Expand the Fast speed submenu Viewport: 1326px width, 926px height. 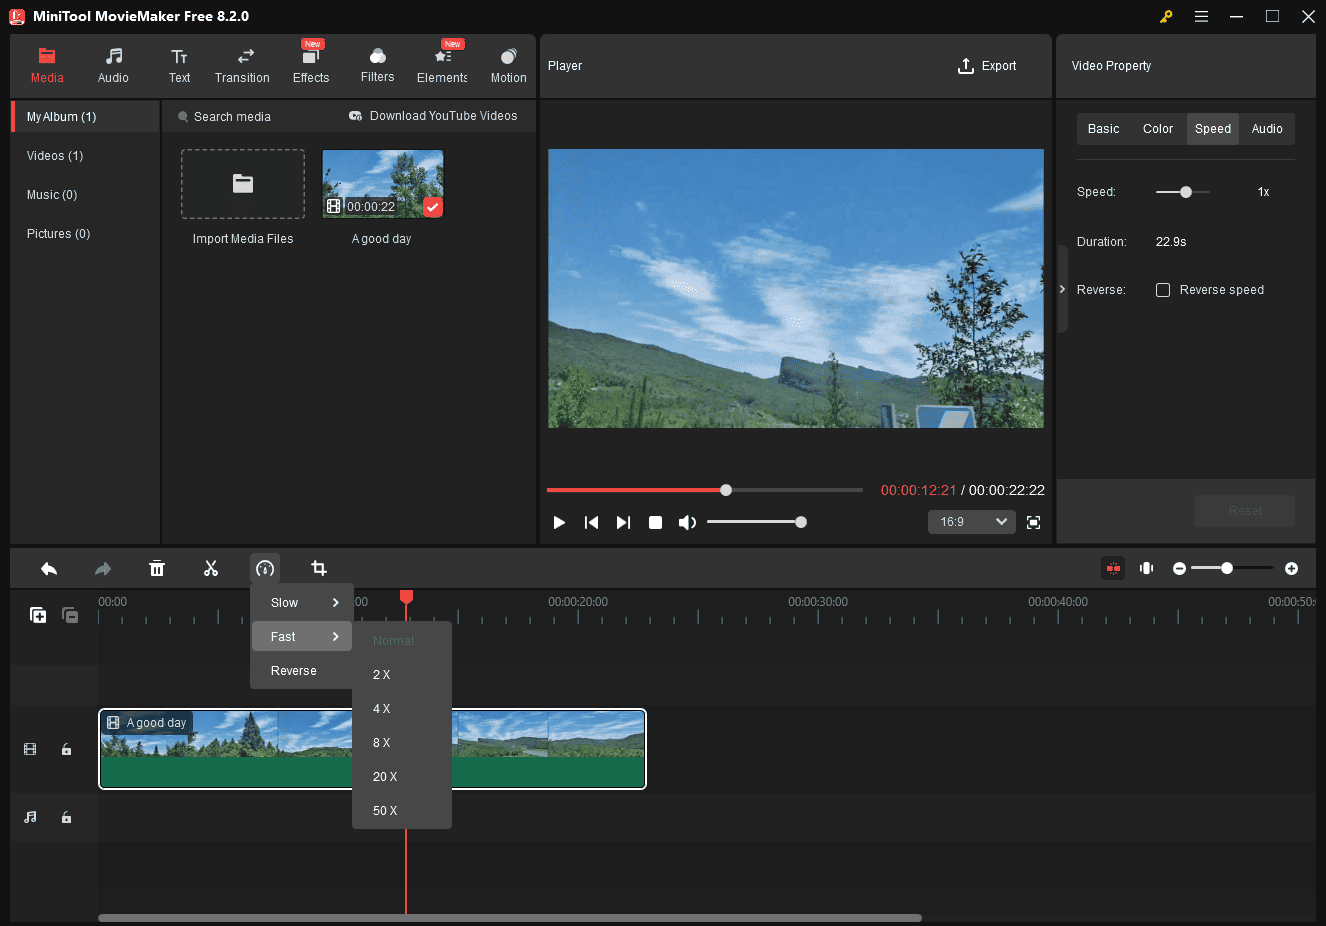[x=302, y=637]
